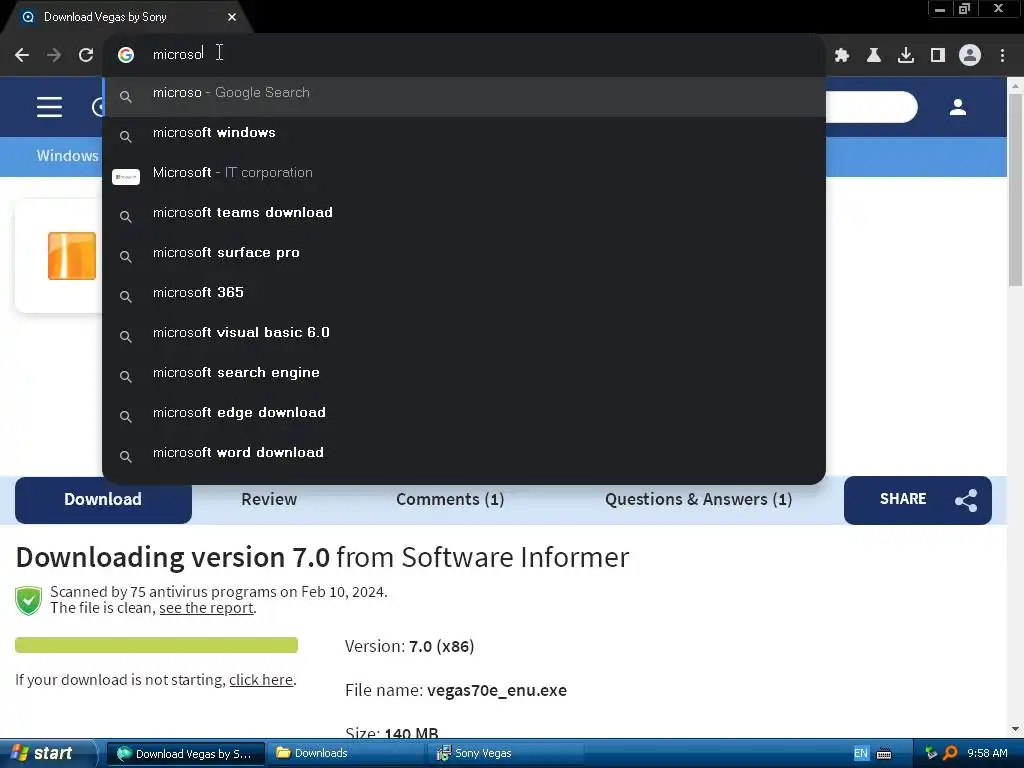The height and width of the screenshot is (768, 1024).
Task: Open the see the report link
Action: pyautogui.click(x=206, y=608)
